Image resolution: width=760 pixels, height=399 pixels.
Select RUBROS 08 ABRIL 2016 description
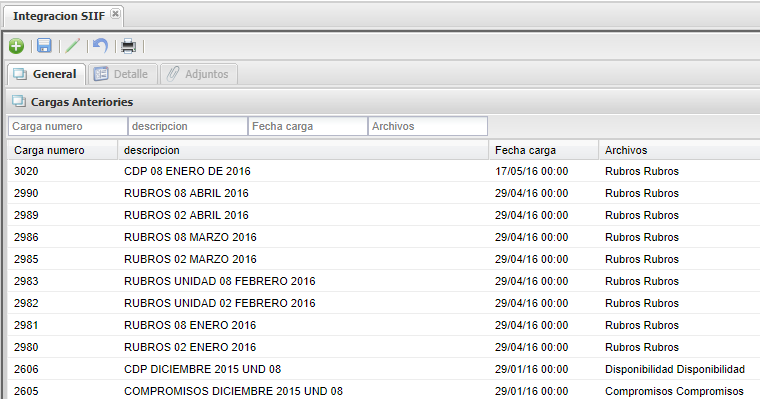click(186, 193)
